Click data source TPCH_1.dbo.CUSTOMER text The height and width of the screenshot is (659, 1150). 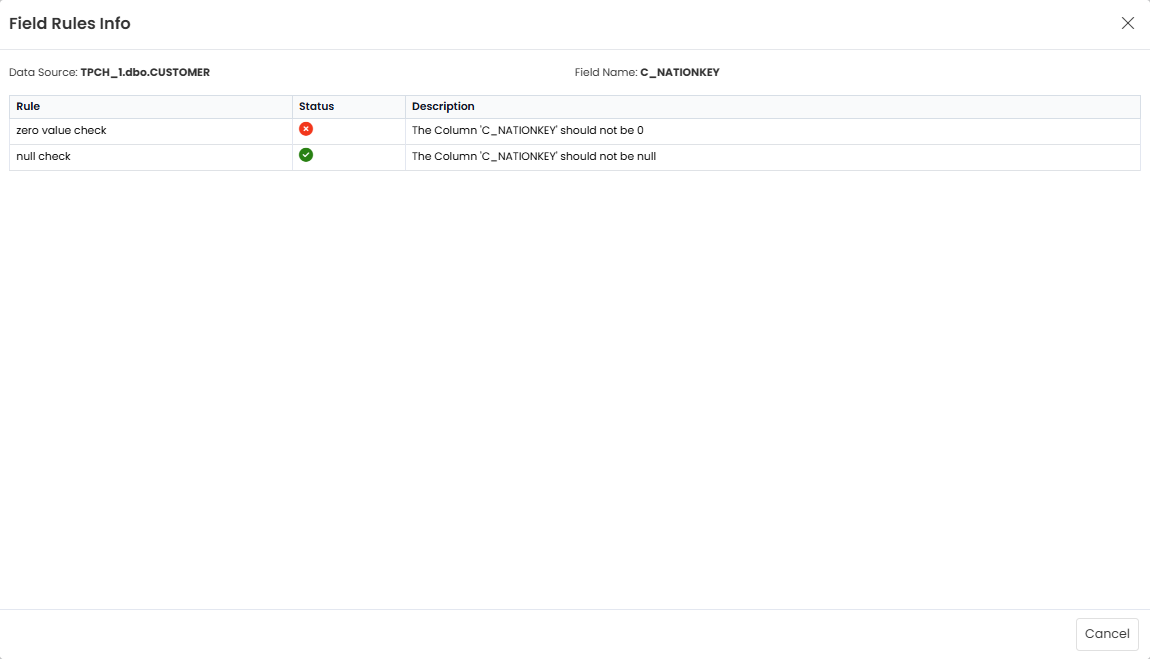click(145, 73)
